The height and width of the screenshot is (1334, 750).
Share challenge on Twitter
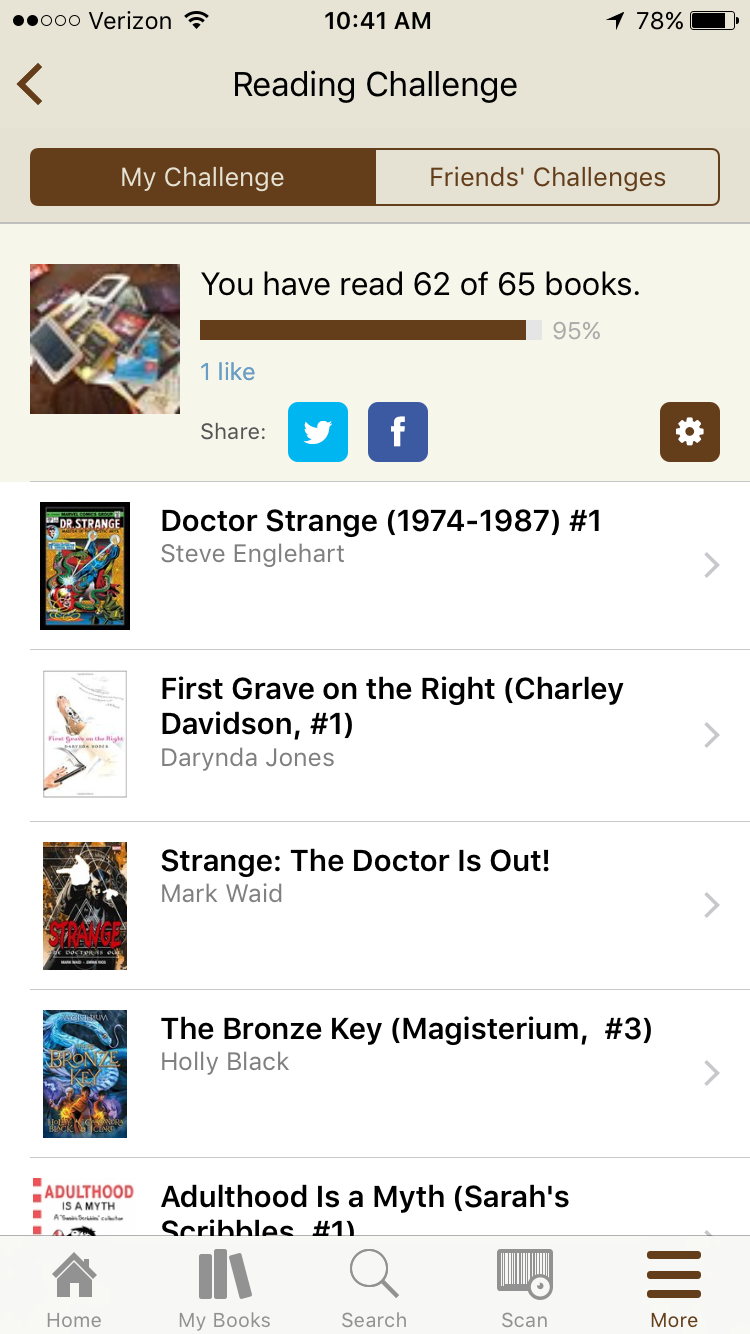[318, 432]
